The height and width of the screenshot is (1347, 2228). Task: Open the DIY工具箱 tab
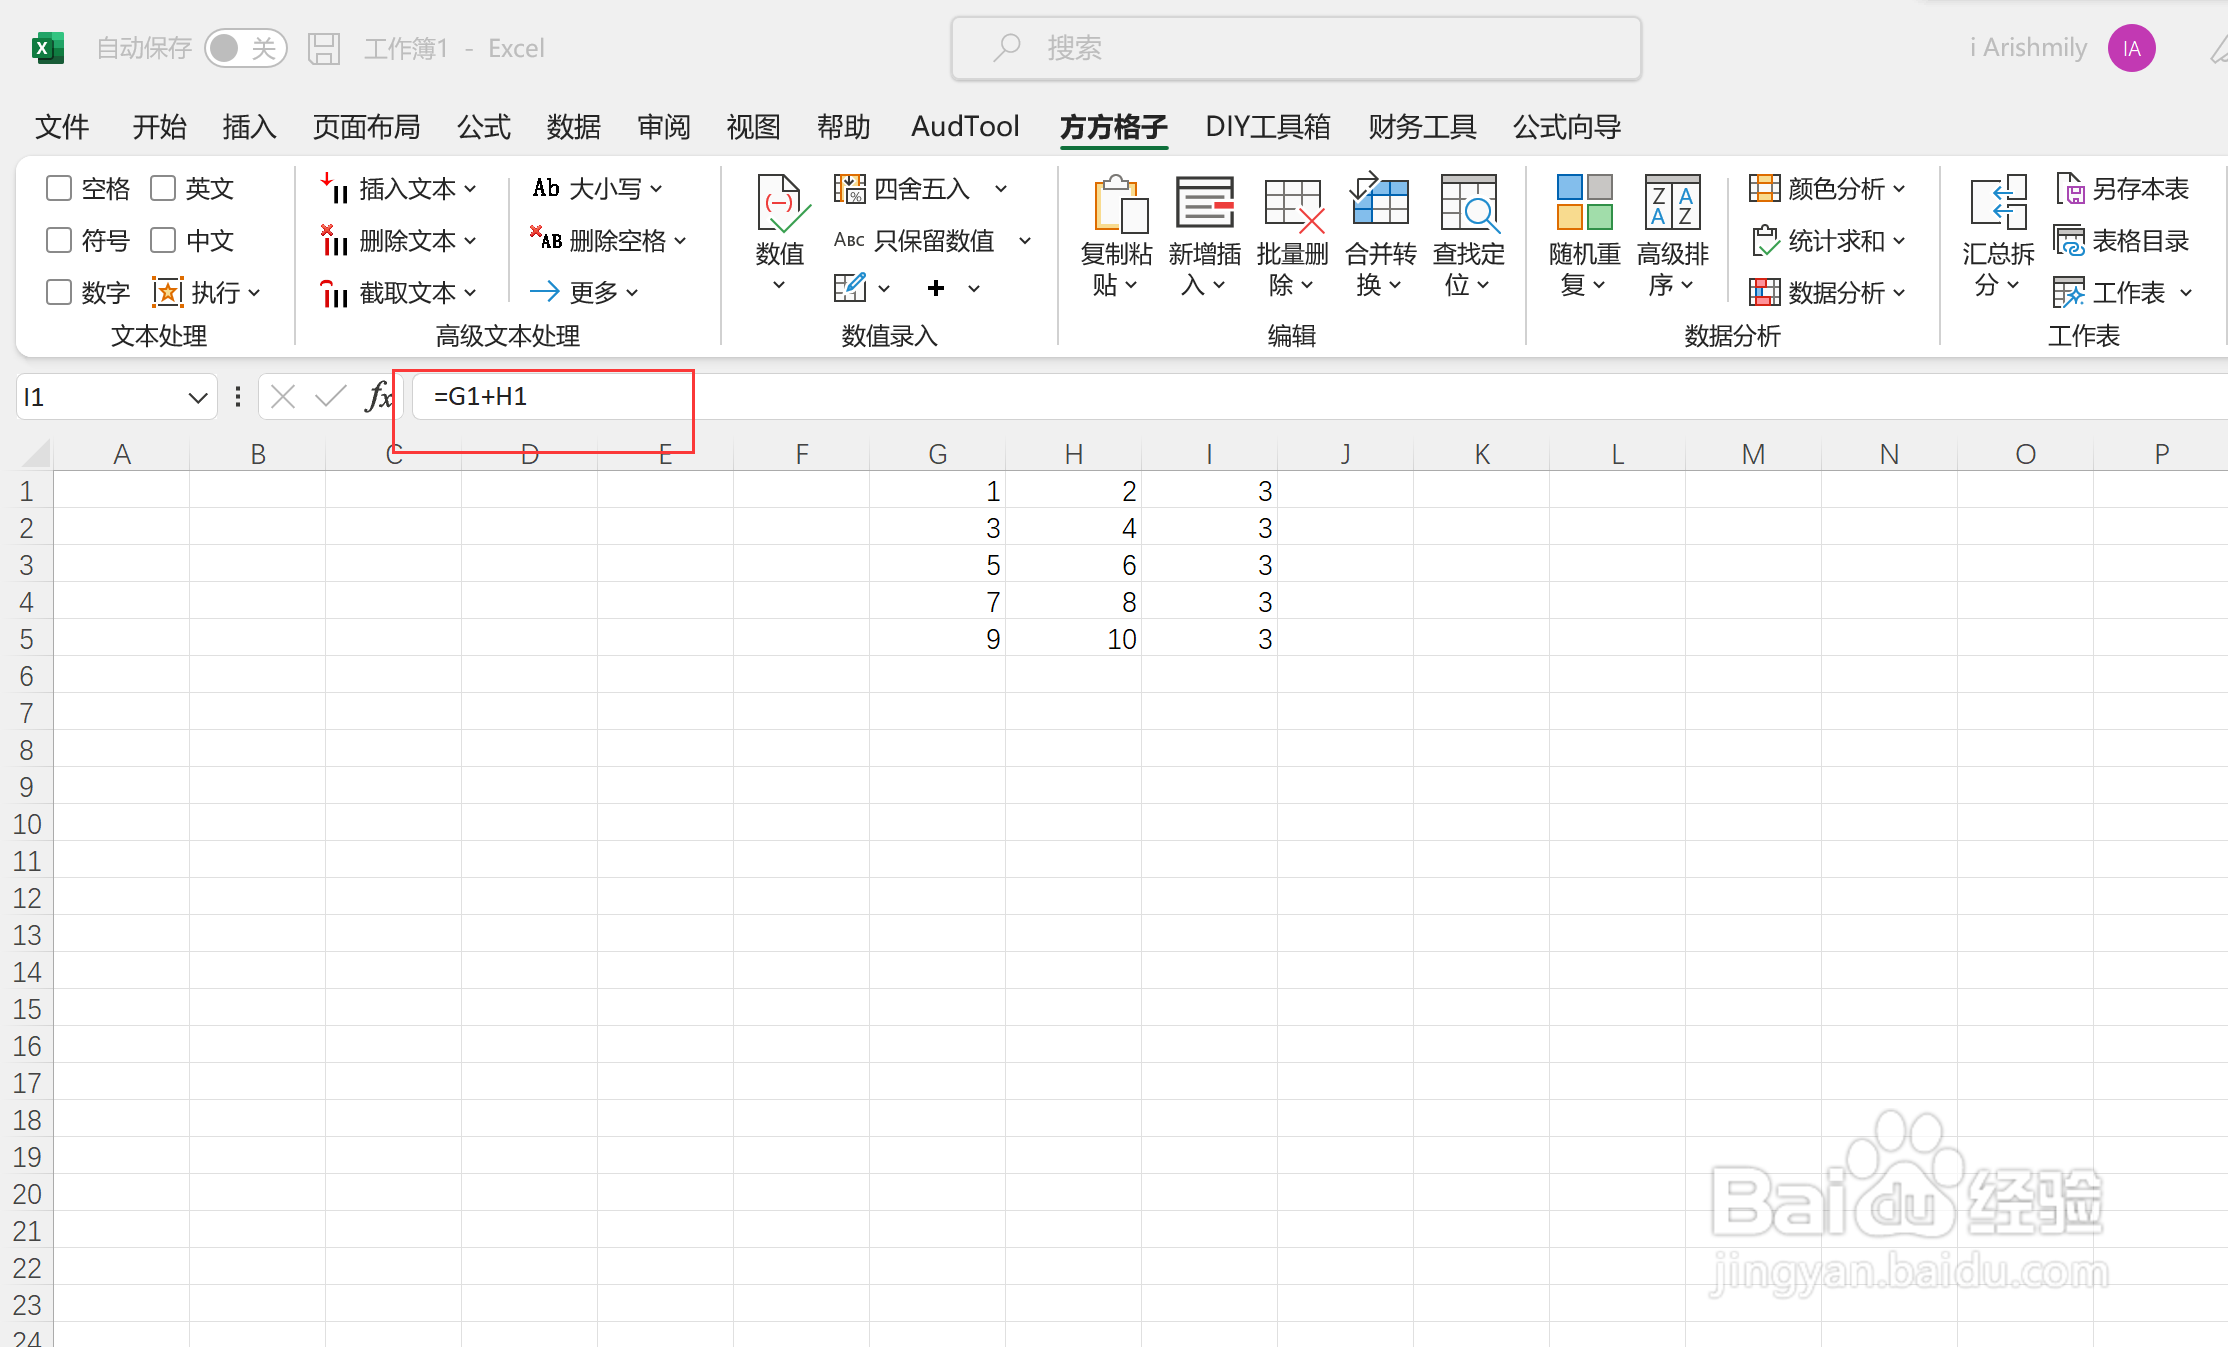(1267, 127)
